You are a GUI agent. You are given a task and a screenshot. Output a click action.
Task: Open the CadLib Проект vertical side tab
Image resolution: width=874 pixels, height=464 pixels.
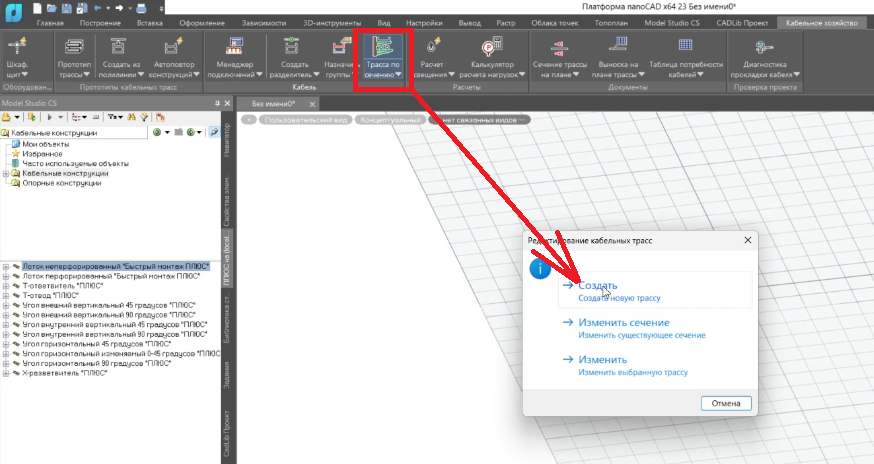pyautogui.click(x=227, y=433)
